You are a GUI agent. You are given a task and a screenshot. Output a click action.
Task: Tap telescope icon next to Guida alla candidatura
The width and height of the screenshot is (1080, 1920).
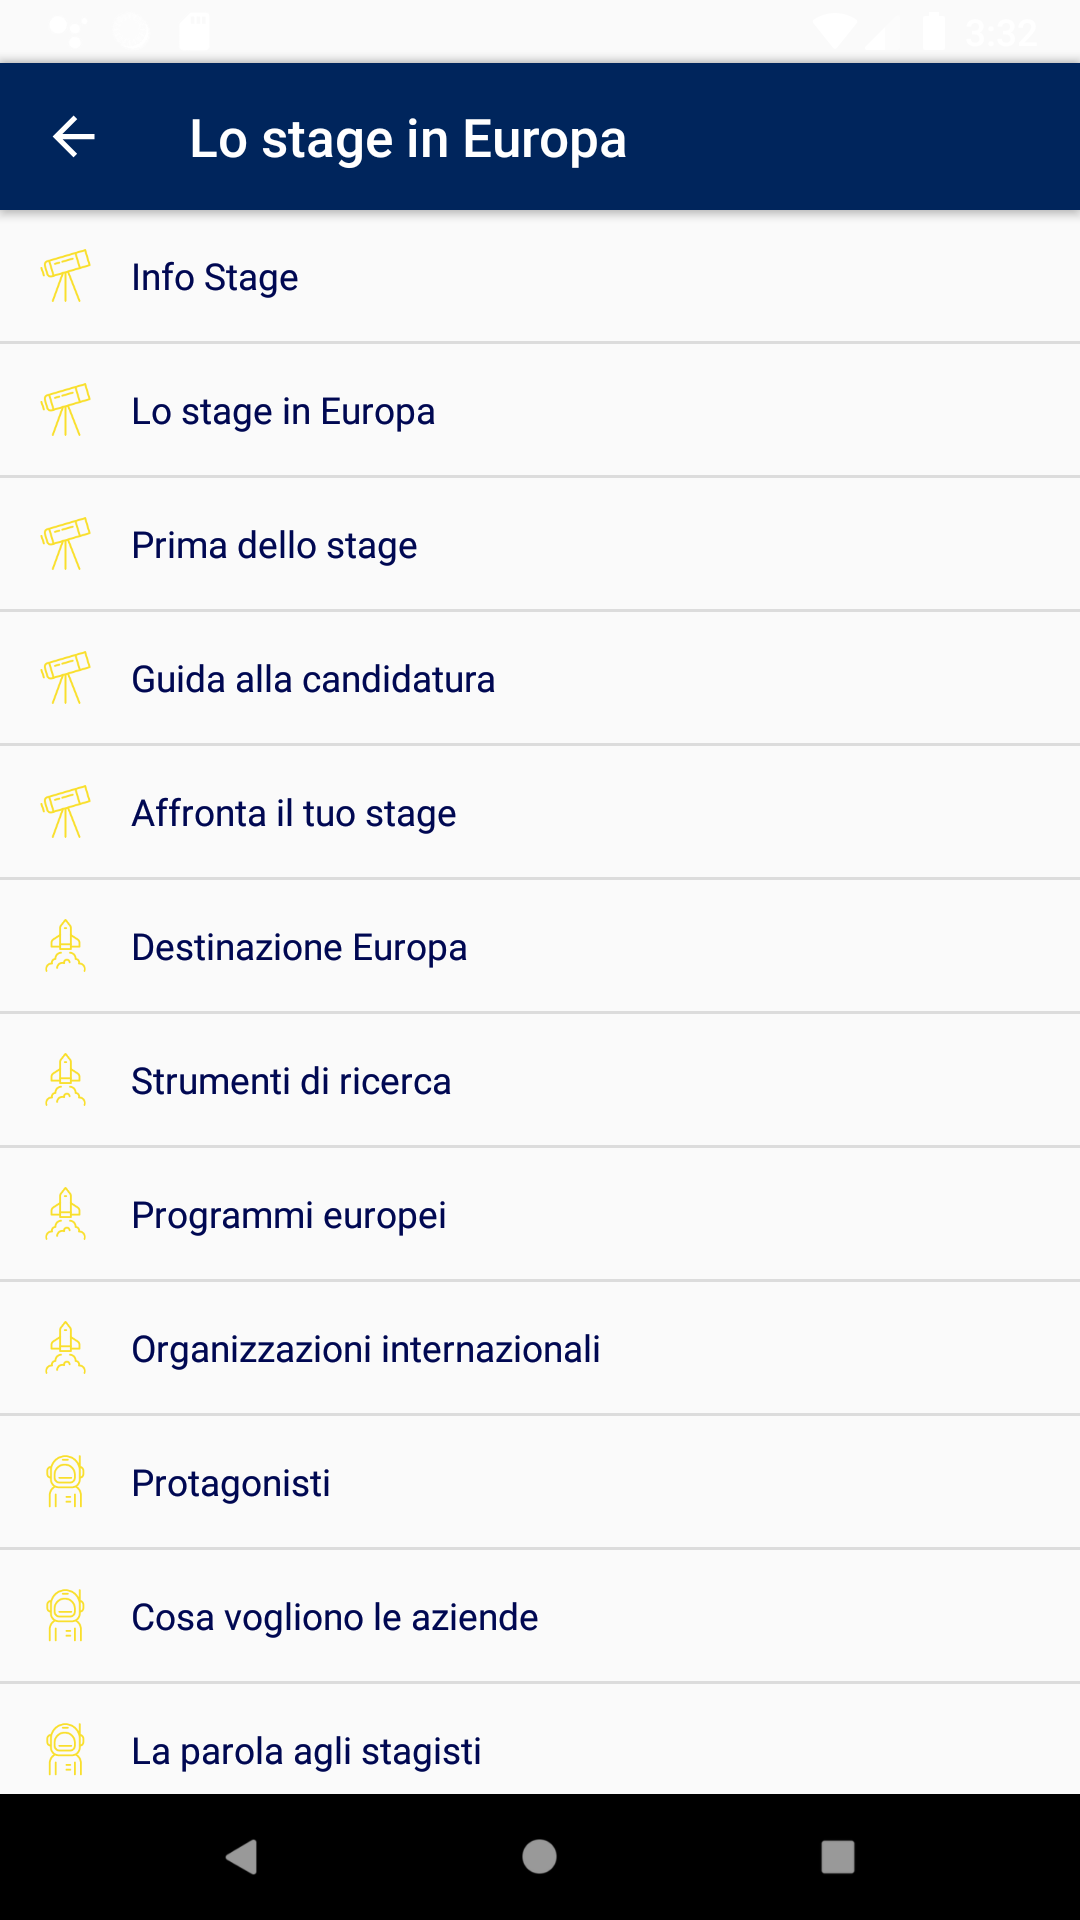coord(66,679)
